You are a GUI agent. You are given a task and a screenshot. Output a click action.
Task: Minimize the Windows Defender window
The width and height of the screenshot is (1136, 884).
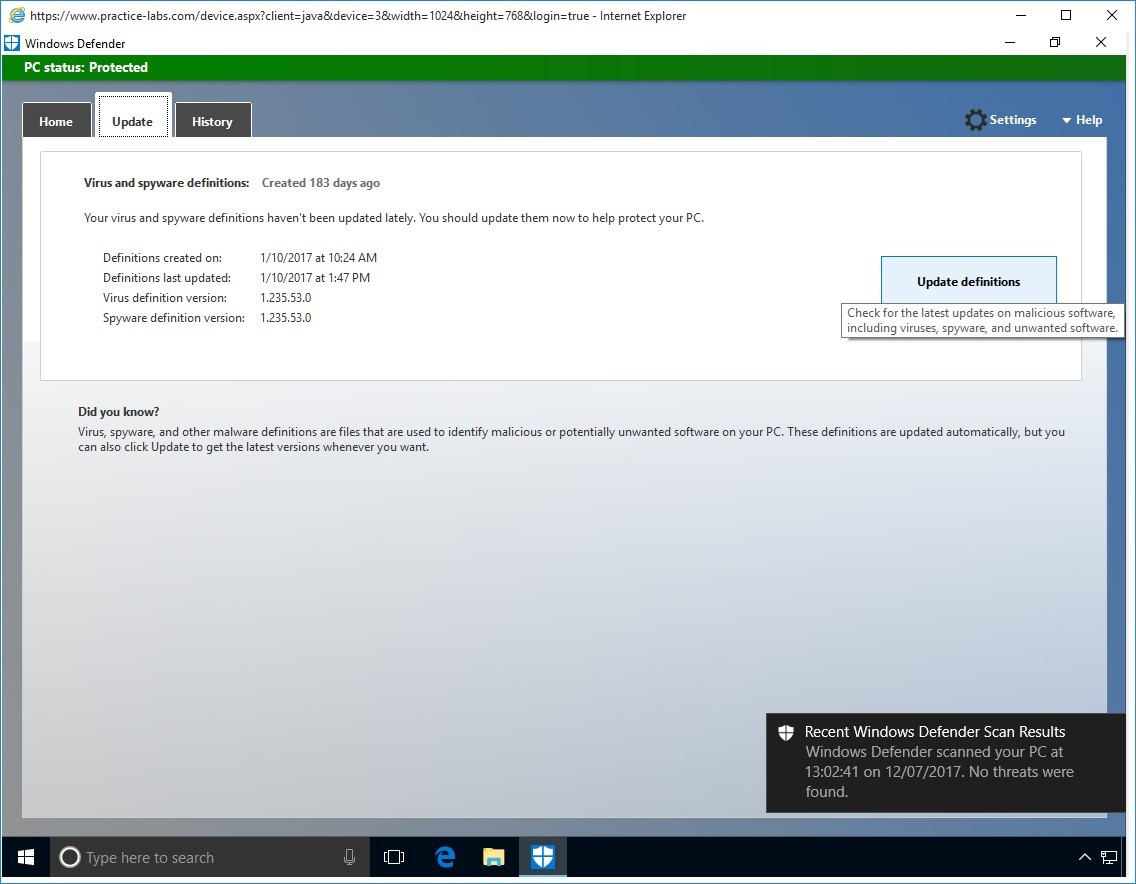click(1010, 43)
